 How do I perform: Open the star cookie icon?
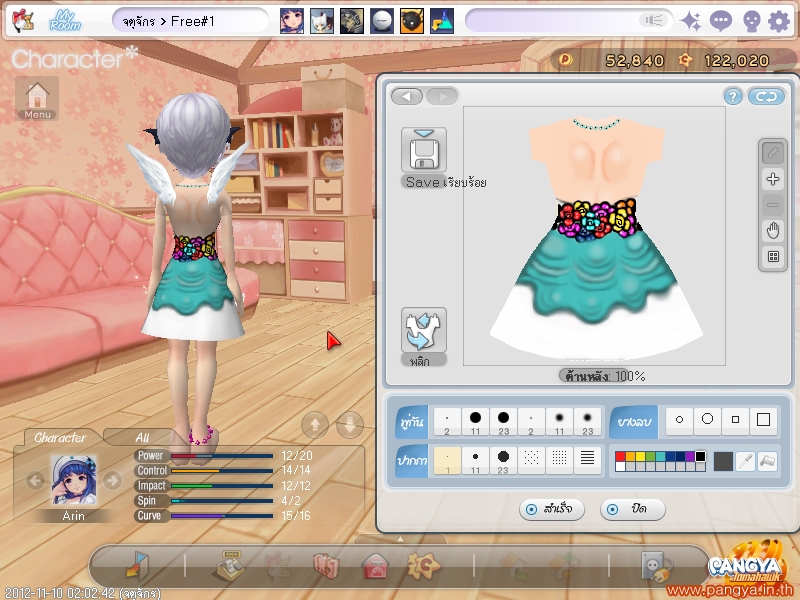click(x=423, y=565)
